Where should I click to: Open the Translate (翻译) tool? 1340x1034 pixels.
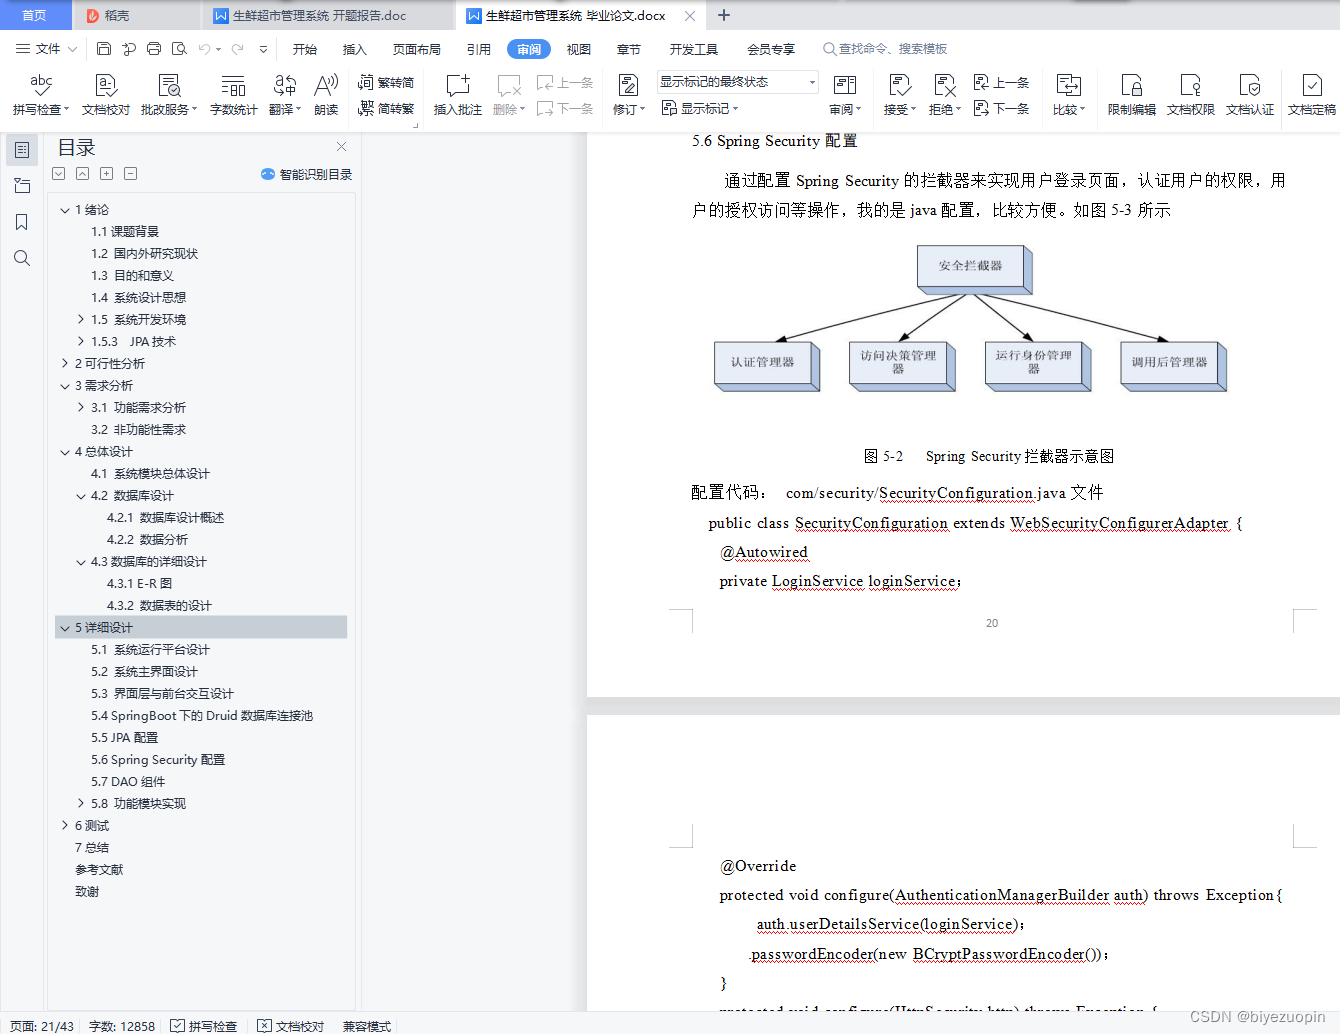[285, 95]
